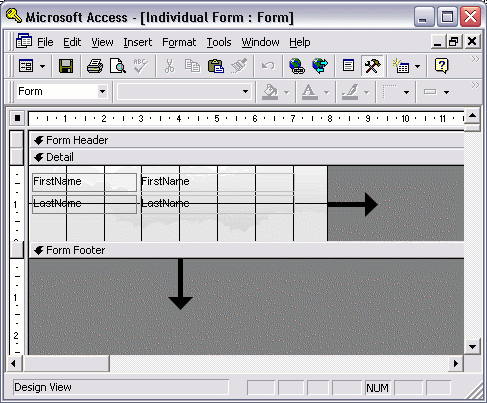Click the NUM status bar indicator
Image resolution: width=487 pixels, height=403 pixels.
pos(377,388)
